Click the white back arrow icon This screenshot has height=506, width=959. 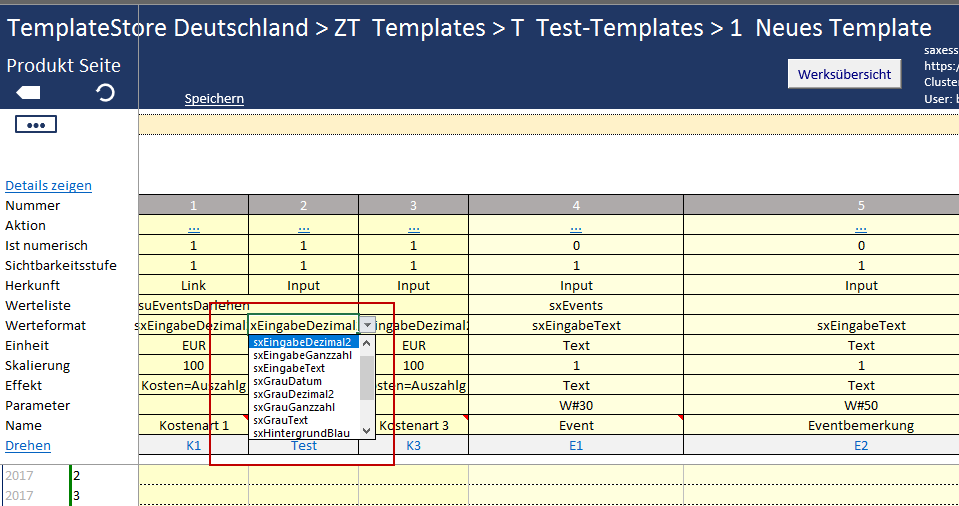[x=28, y=93]
